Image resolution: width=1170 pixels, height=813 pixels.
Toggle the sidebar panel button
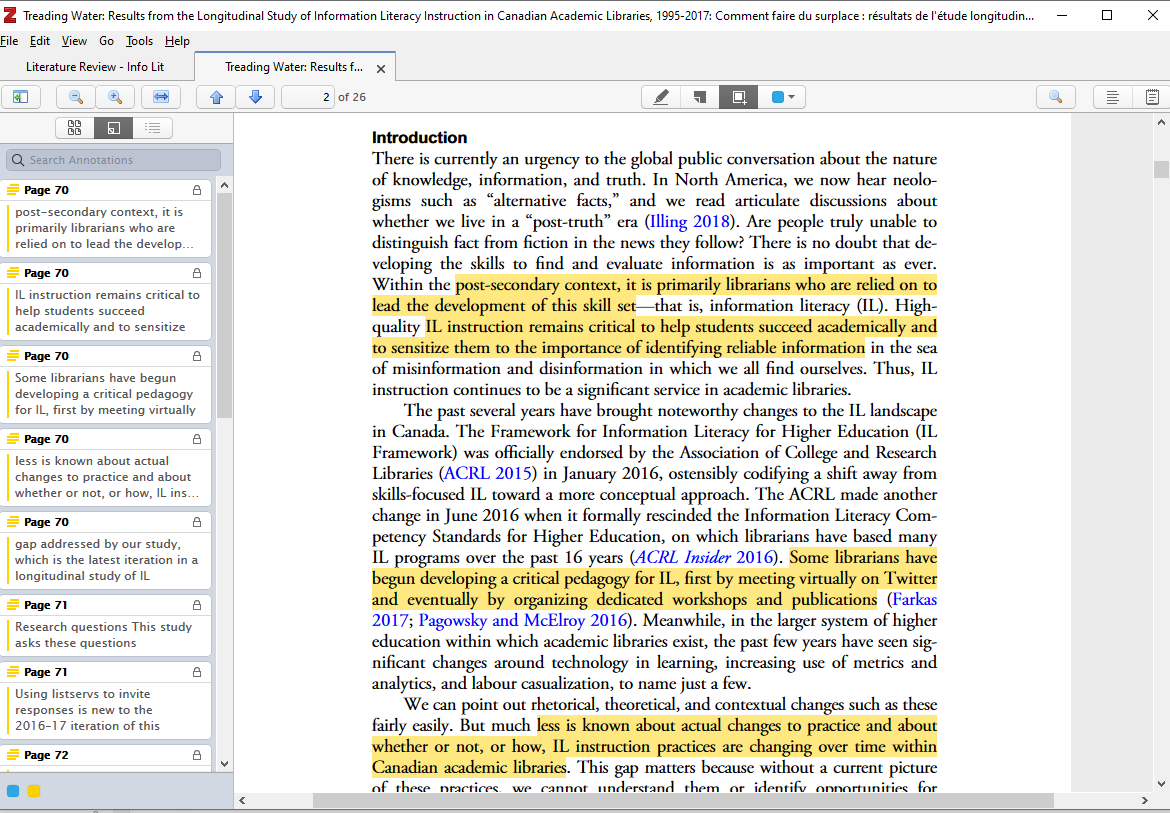tap(20, 97)
